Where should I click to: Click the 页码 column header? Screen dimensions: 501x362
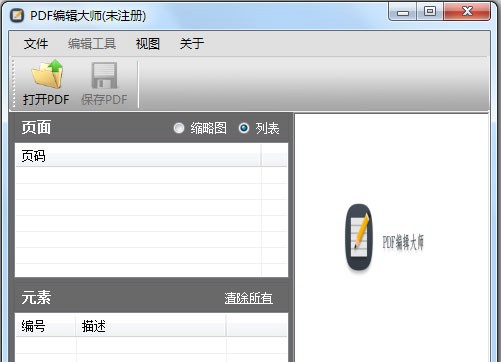[138, 156]
